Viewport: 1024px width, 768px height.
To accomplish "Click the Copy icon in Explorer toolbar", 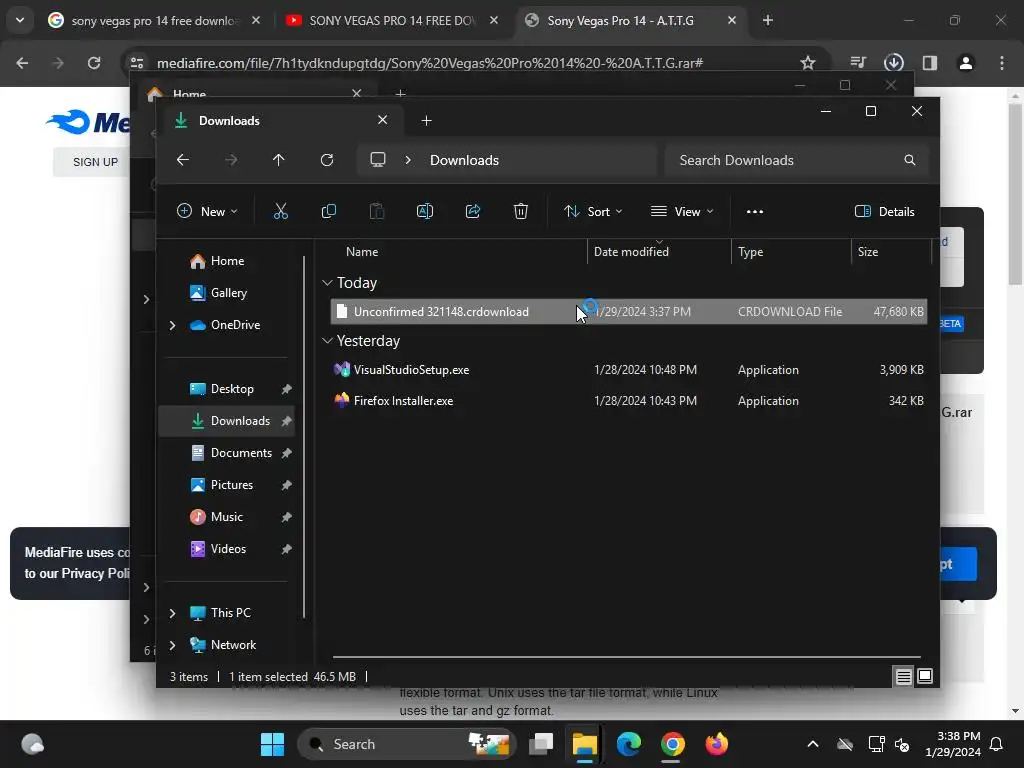I will pyautogui.click(x=328, y=211).
